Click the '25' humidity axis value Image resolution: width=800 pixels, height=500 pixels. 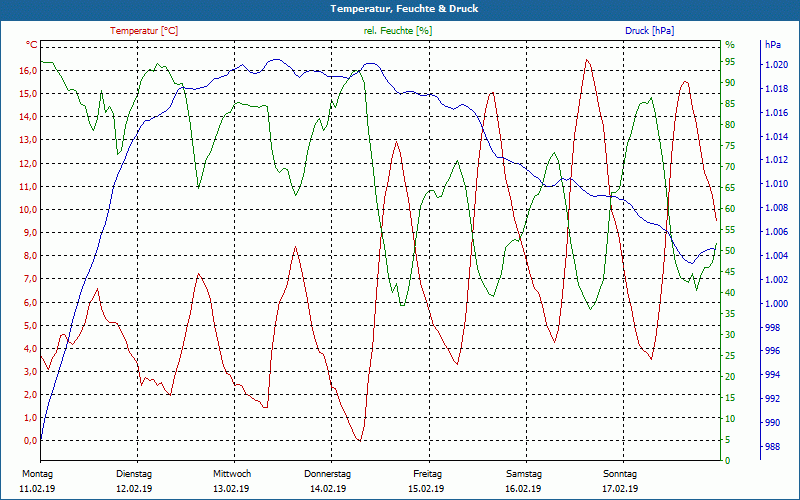pyautogui.click(x=730, y=356)
